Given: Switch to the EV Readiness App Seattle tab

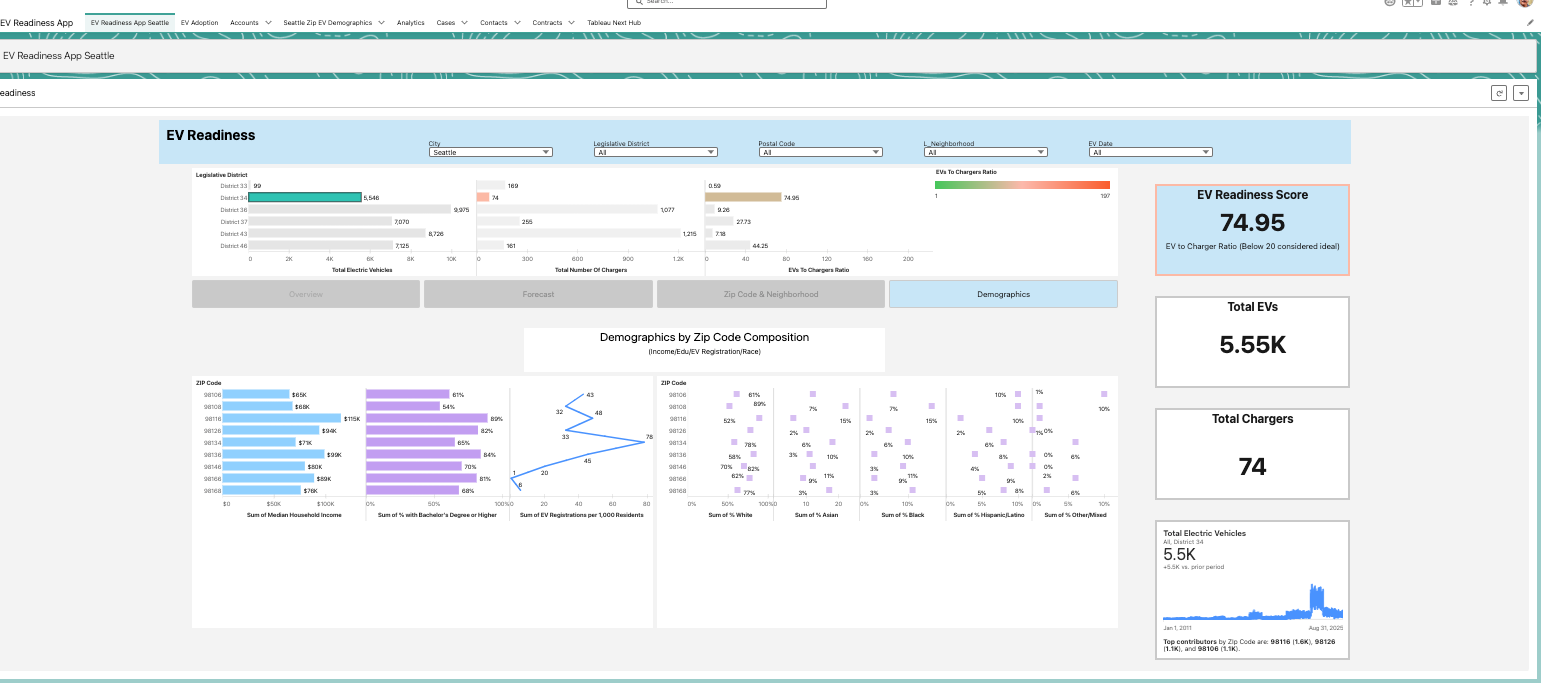Looking at the screenshot, I should coord(130,22).
